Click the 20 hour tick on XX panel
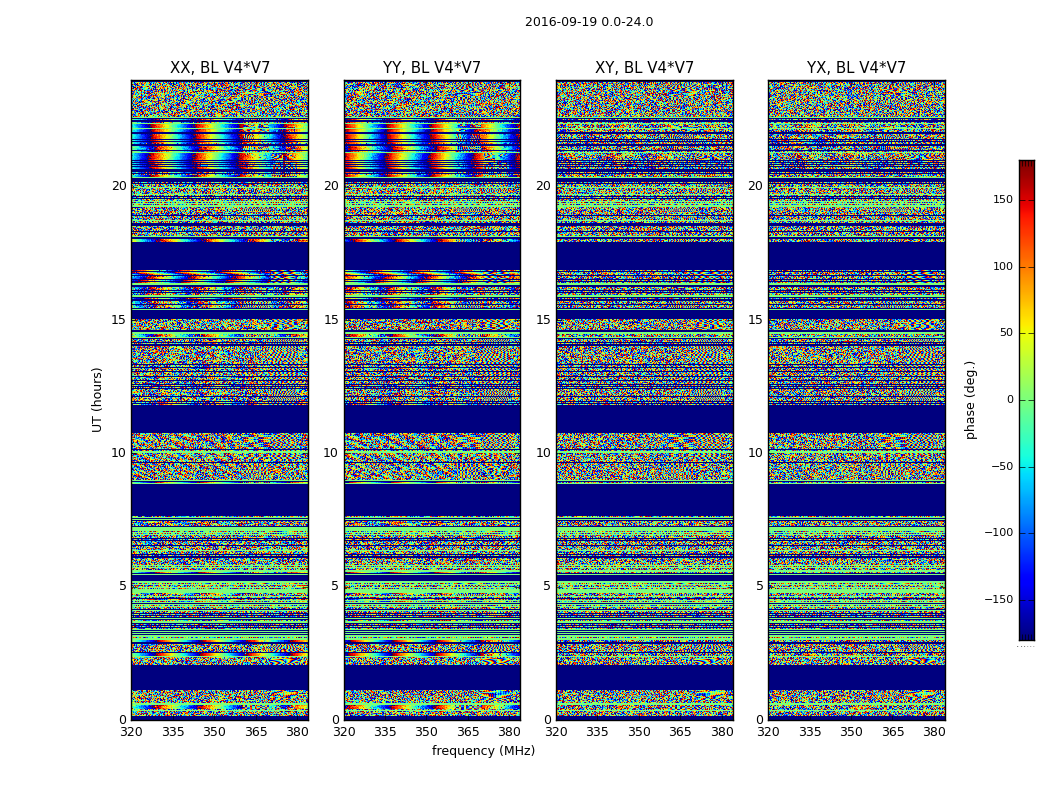The image size is (1050, 800). pyautogui.click(x=119, y=186)
